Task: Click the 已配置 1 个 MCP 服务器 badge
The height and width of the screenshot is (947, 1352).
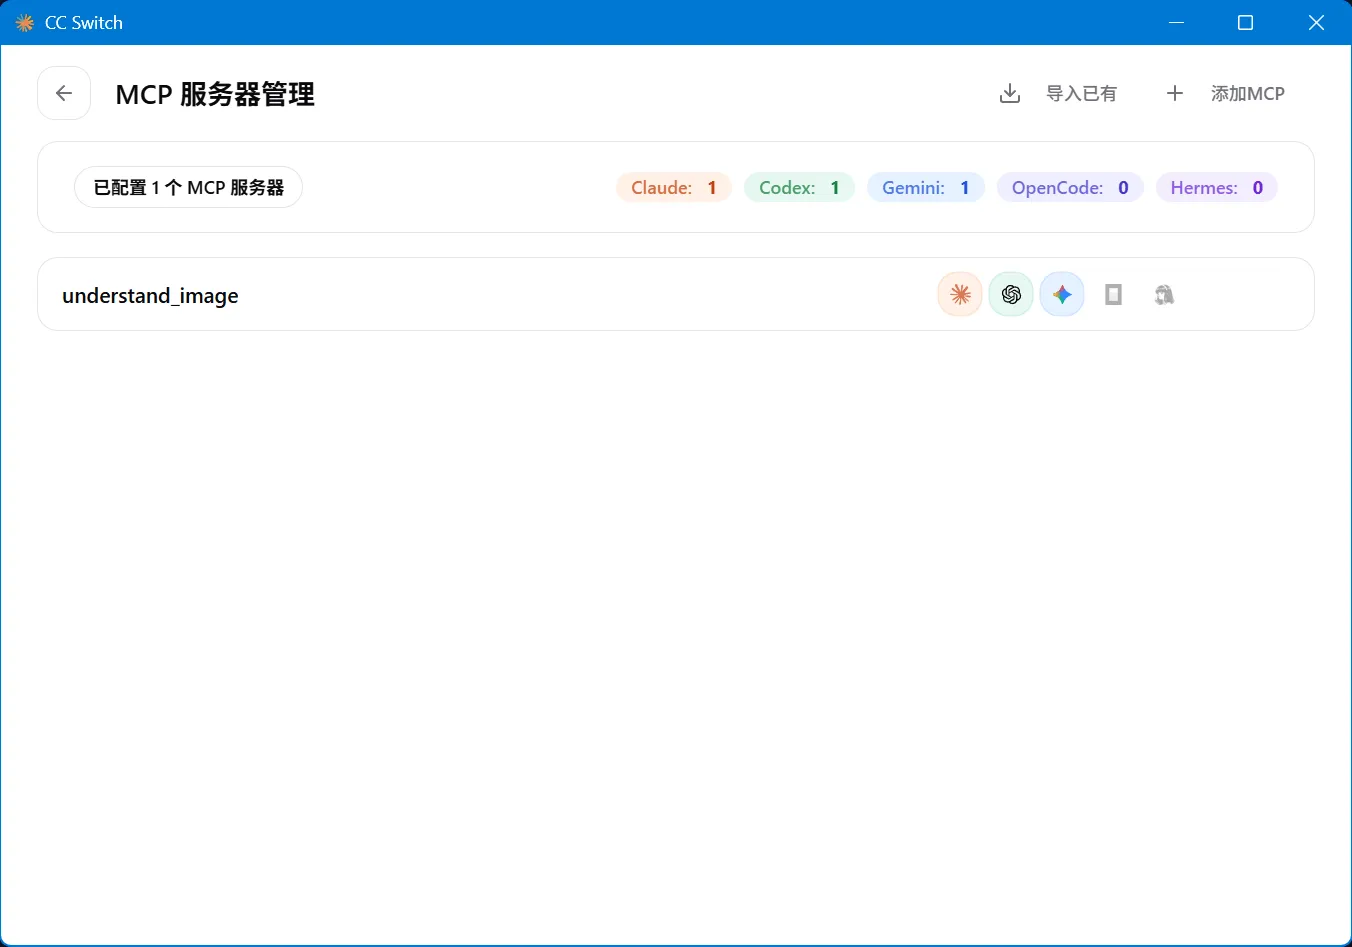Action: (188, 187)
